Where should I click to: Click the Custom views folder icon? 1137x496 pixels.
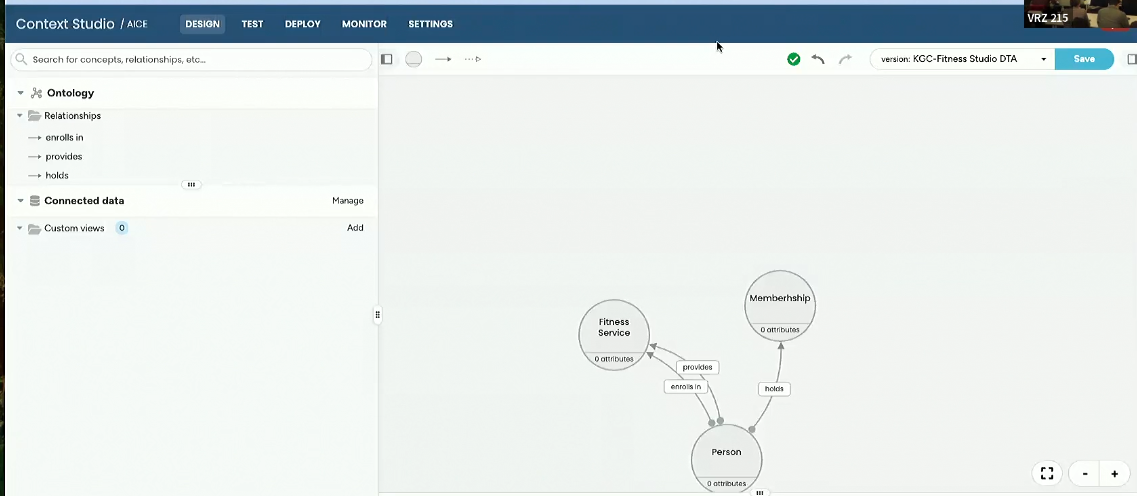pos(34,228)
